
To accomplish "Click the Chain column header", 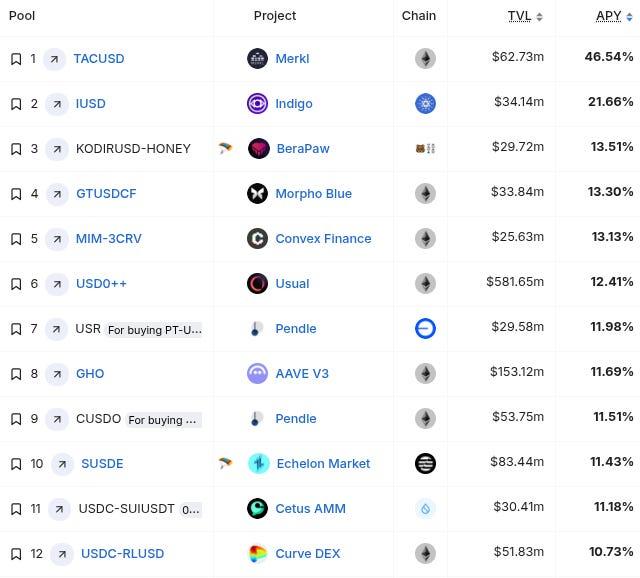I will (419, 16).
